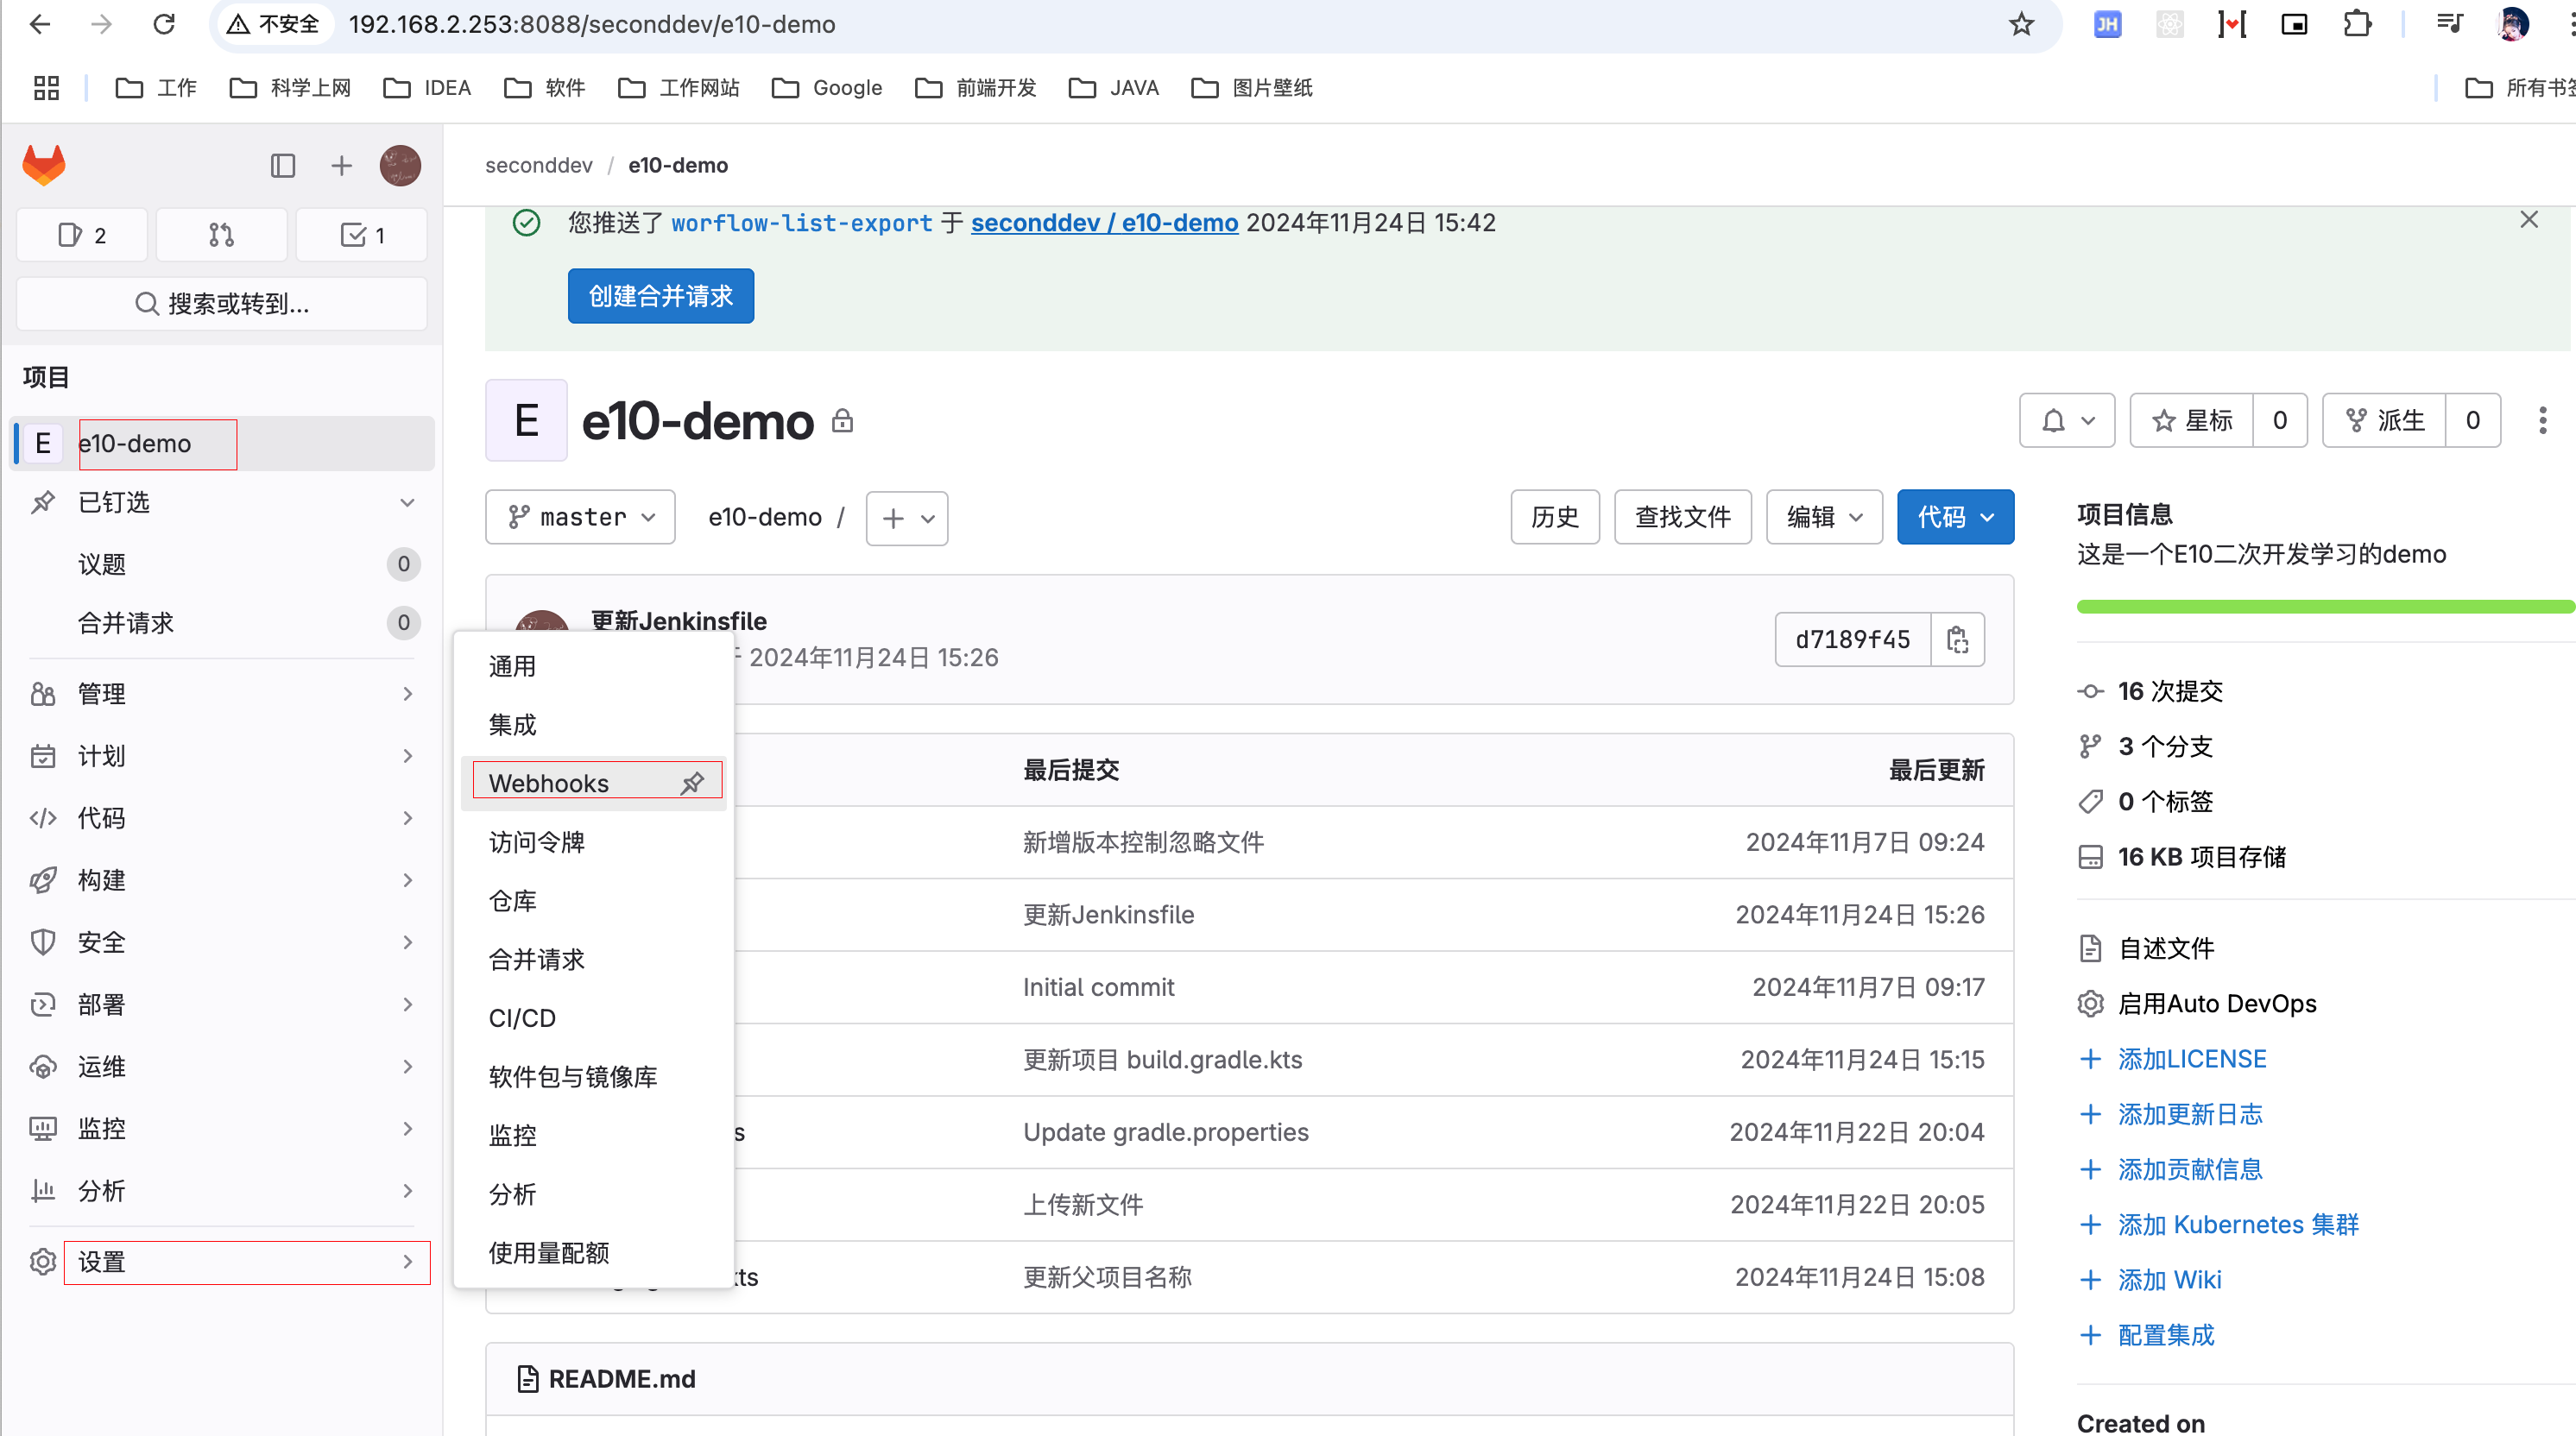
Task: Collapse the 已钉选 pinned section
Action: 406,502
